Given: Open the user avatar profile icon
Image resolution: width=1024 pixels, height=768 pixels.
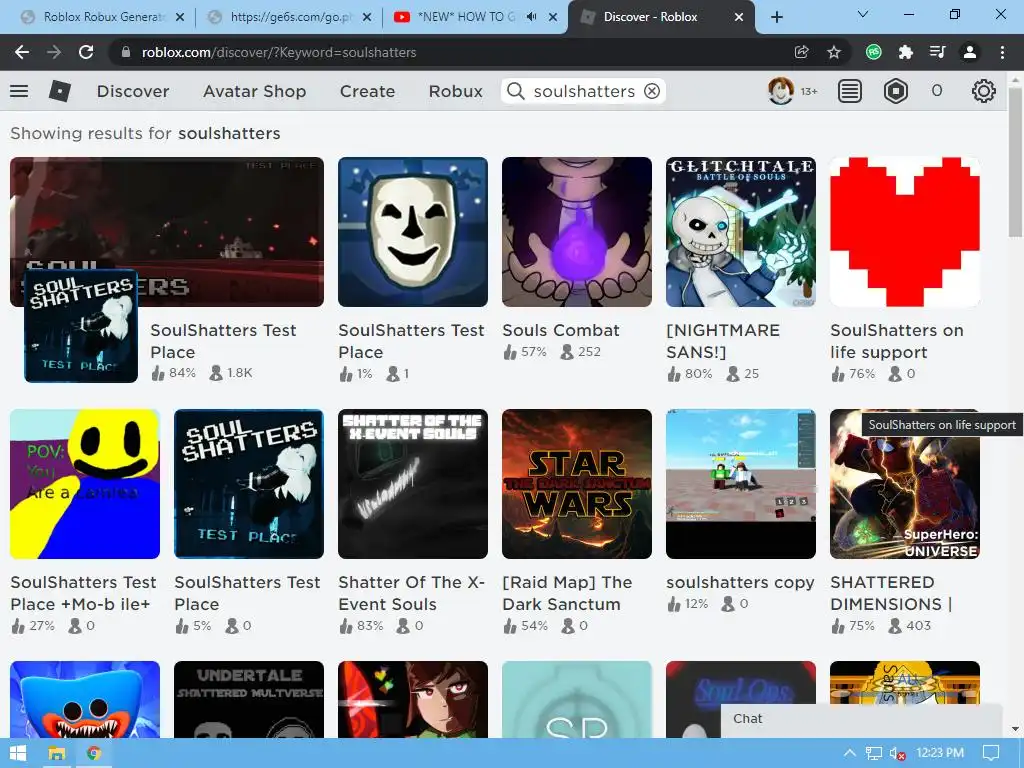Looking at the screenshot, I should pyautogui.click(x=780, y=91).
